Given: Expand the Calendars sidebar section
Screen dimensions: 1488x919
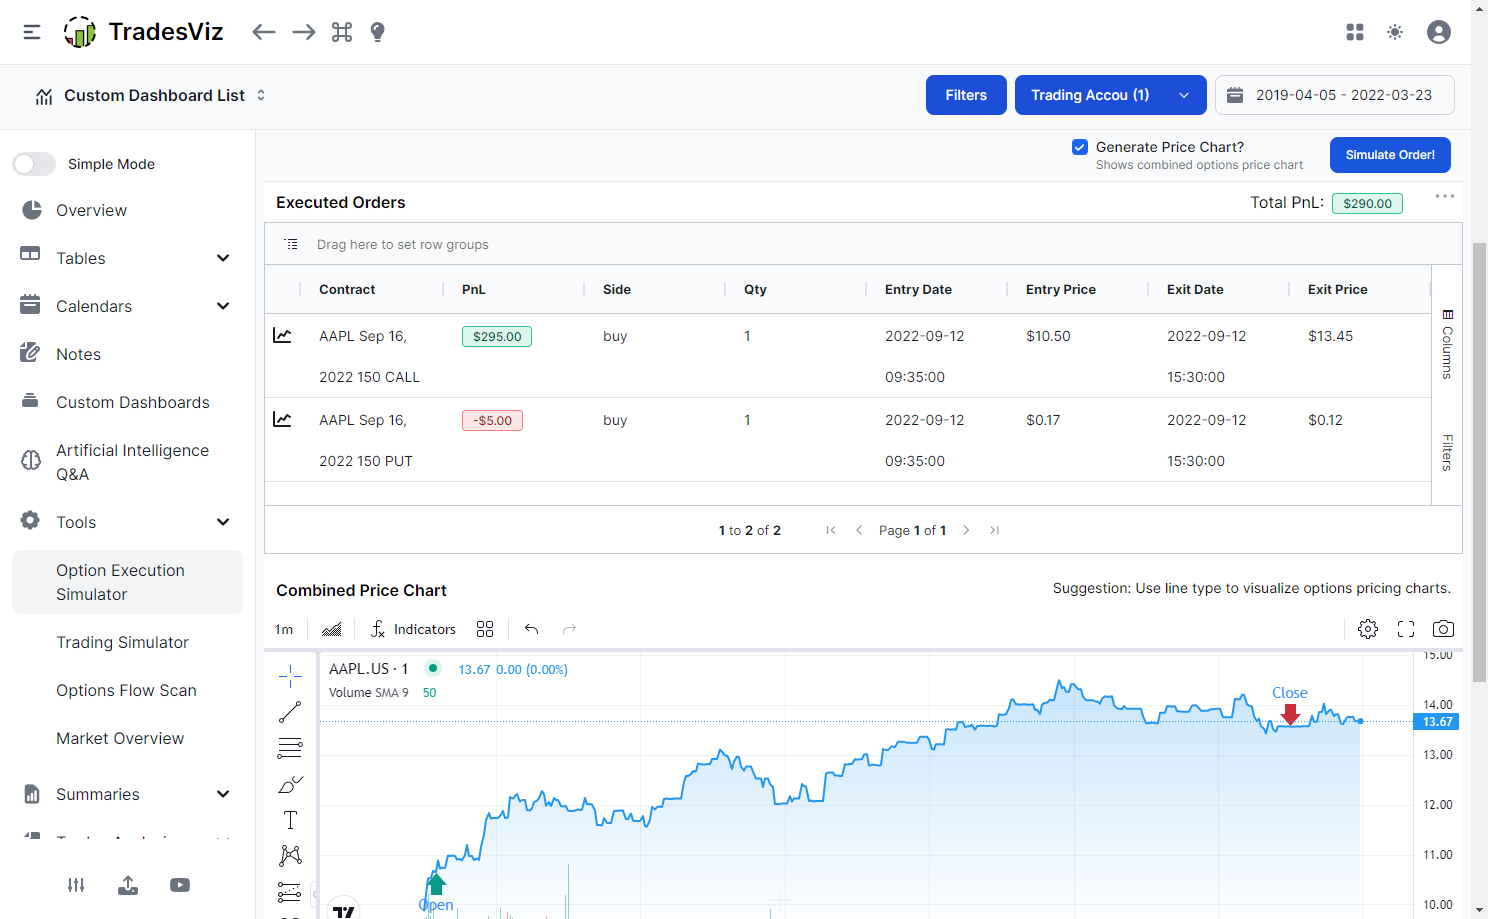Looking at the screenshot, I should point(222,305).
